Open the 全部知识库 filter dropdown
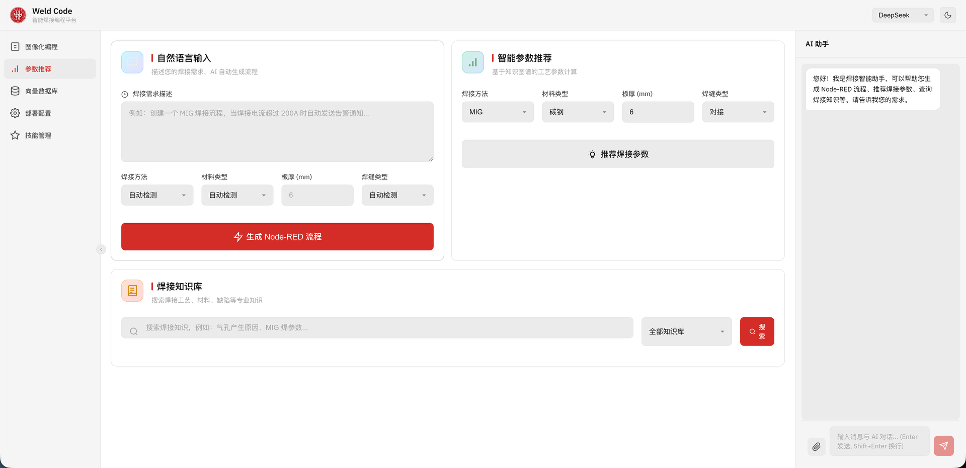This screenshot has width=966, height=468. 686,331
